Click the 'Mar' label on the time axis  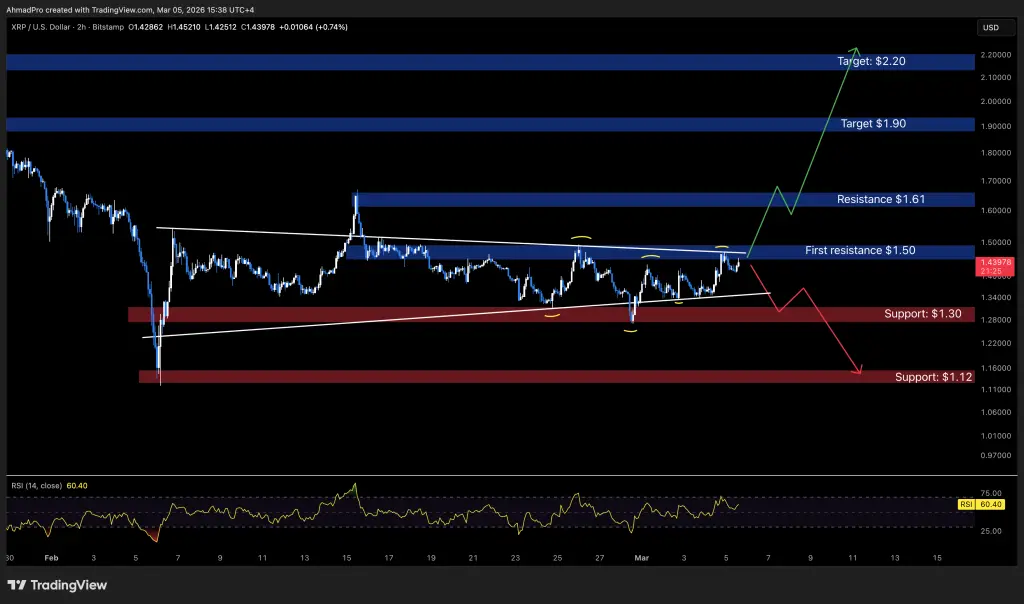point(641,558)
